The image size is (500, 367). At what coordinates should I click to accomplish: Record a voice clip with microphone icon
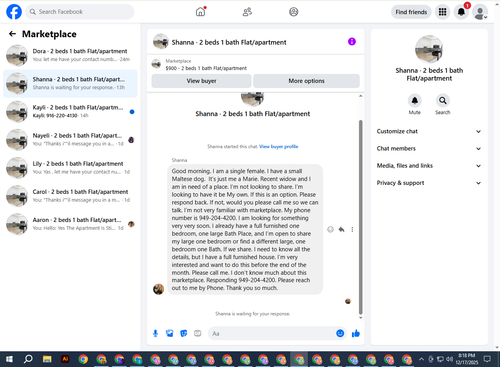(x=155, y=333)
